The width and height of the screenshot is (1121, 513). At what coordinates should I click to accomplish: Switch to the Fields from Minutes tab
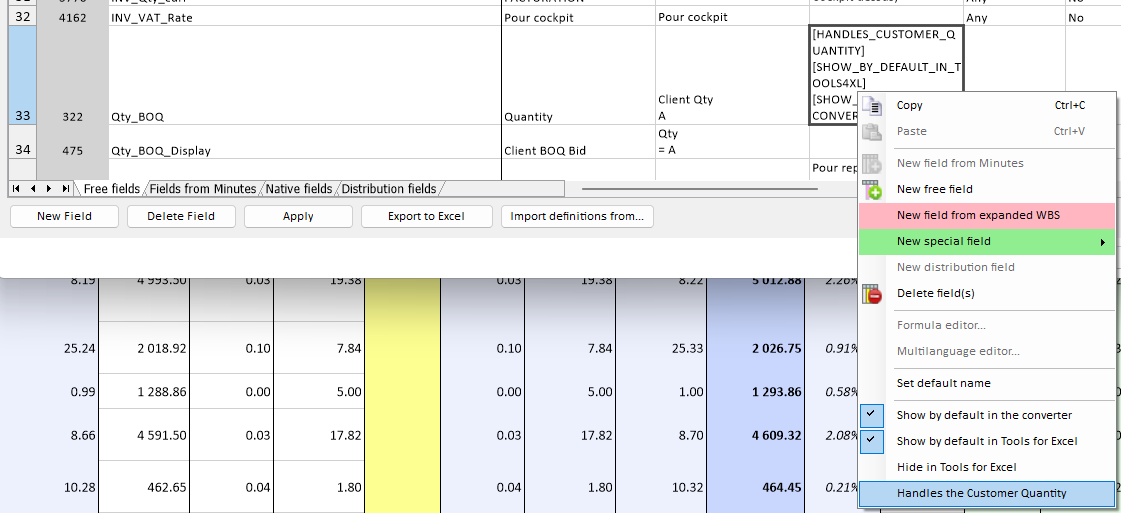[x=203, y=189]
